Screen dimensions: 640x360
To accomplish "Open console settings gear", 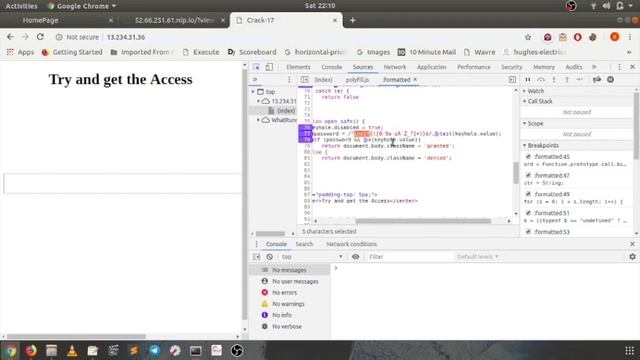I will pyautogui.click(x=632, y=257).
